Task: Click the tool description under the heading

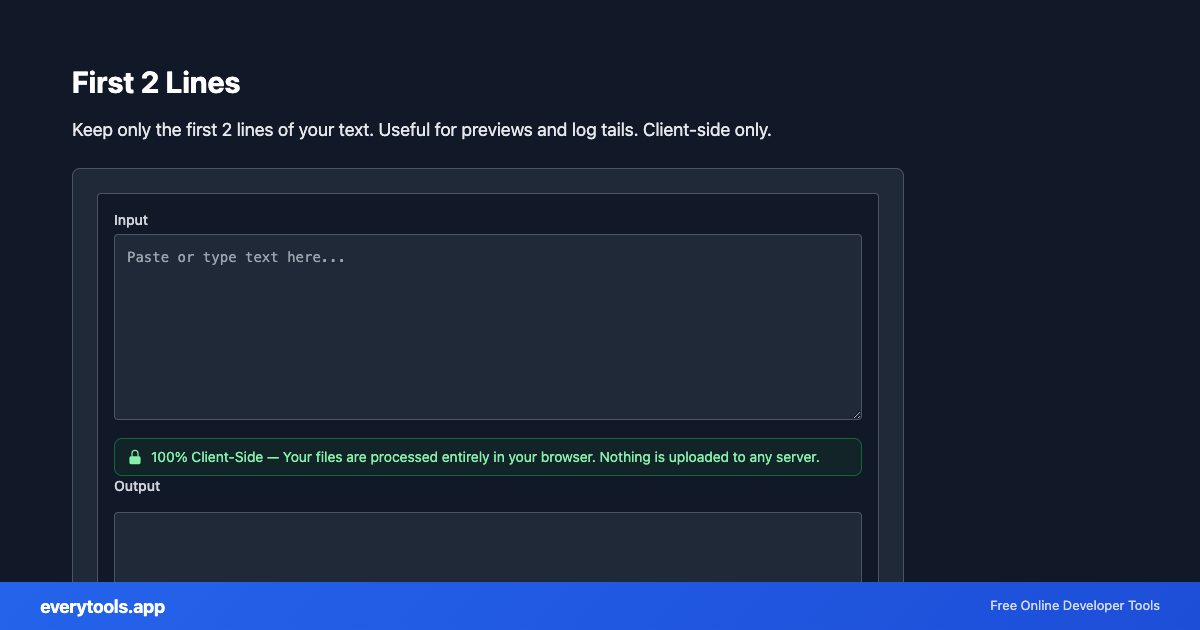Action: click(421, 130)
